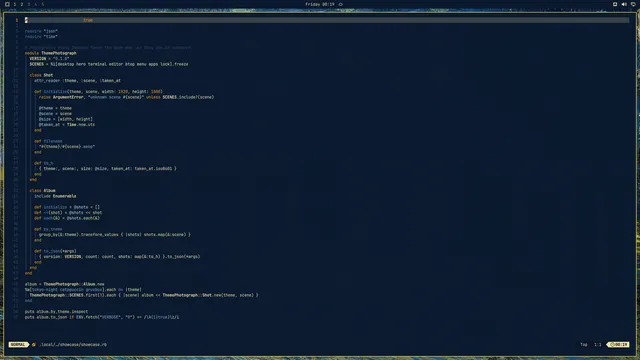This screenshot has height=360, width=640.
Task: Click the group_by(&:theme) line
Action: 115,235
